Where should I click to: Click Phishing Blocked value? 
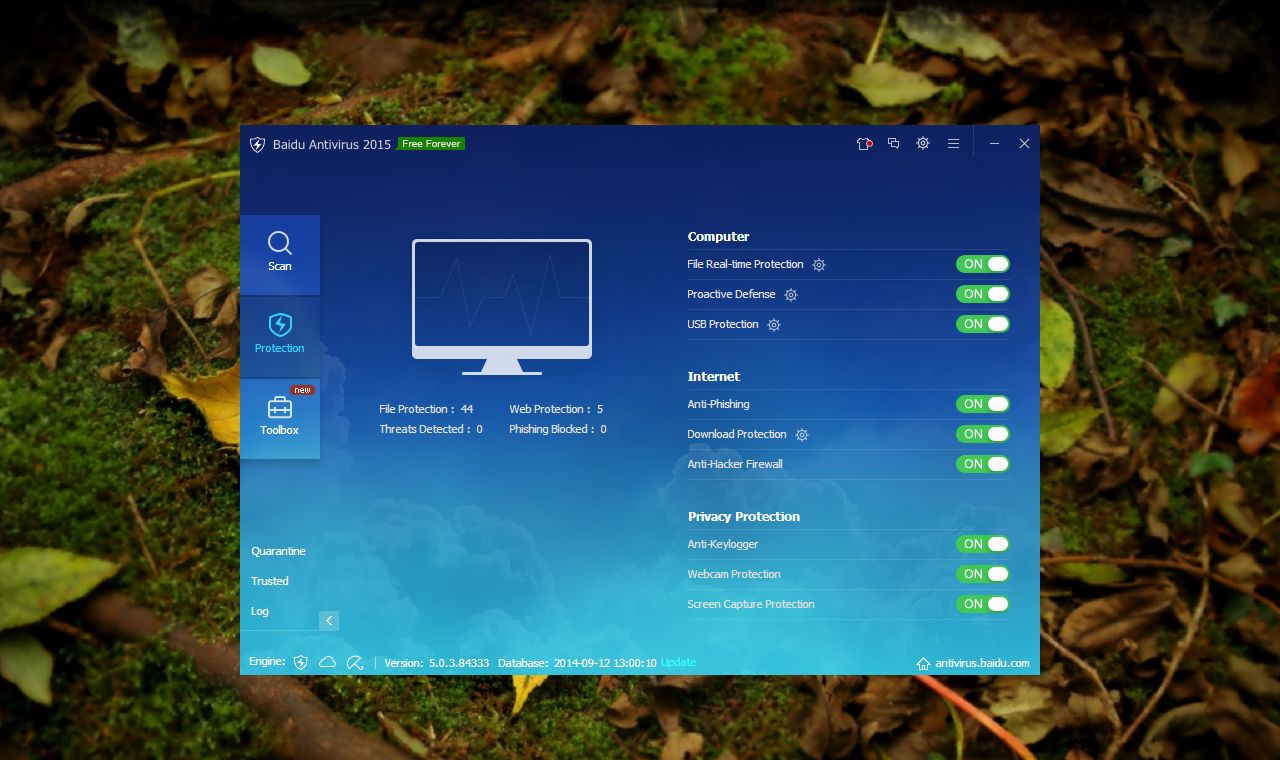point(603,429)
